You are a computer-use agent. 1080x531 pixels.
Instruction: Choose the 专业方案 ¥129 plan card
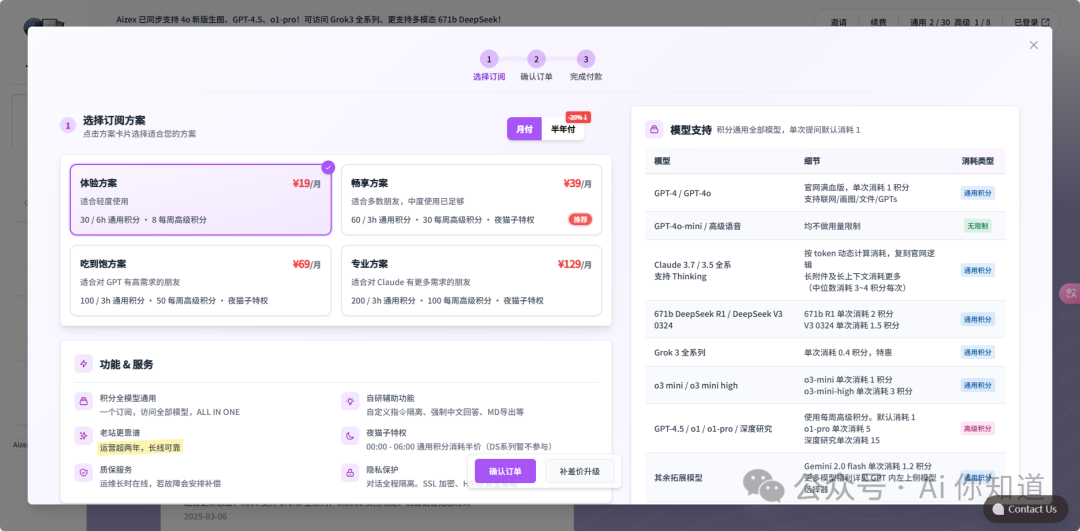pos(471,280)
